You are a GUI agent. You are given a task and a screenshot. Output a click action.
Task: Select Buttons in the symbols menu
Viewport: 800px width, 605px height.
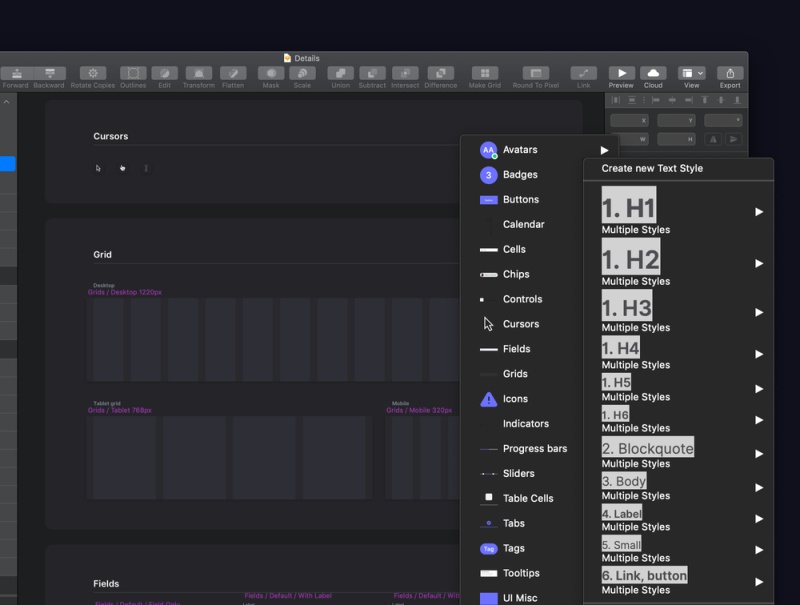[520, 200]
